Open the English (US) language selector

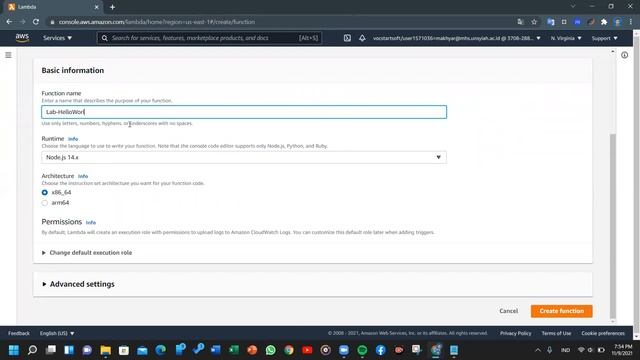click(x=57, y=333)
